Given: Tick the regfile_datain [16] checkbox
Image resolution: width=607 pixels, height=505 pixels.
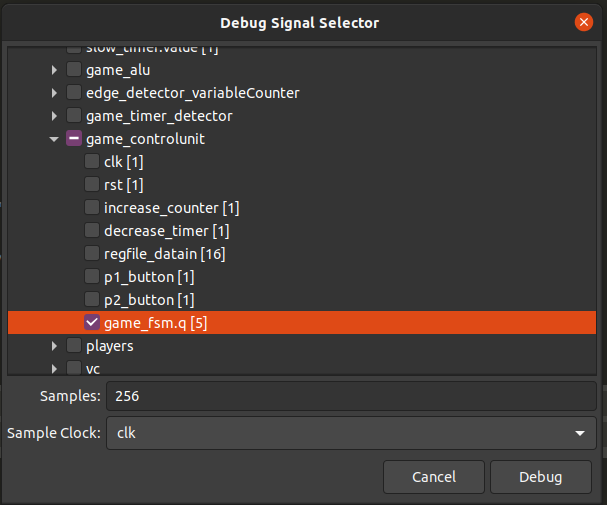Looking at the screenshot, I should (92, 253).
